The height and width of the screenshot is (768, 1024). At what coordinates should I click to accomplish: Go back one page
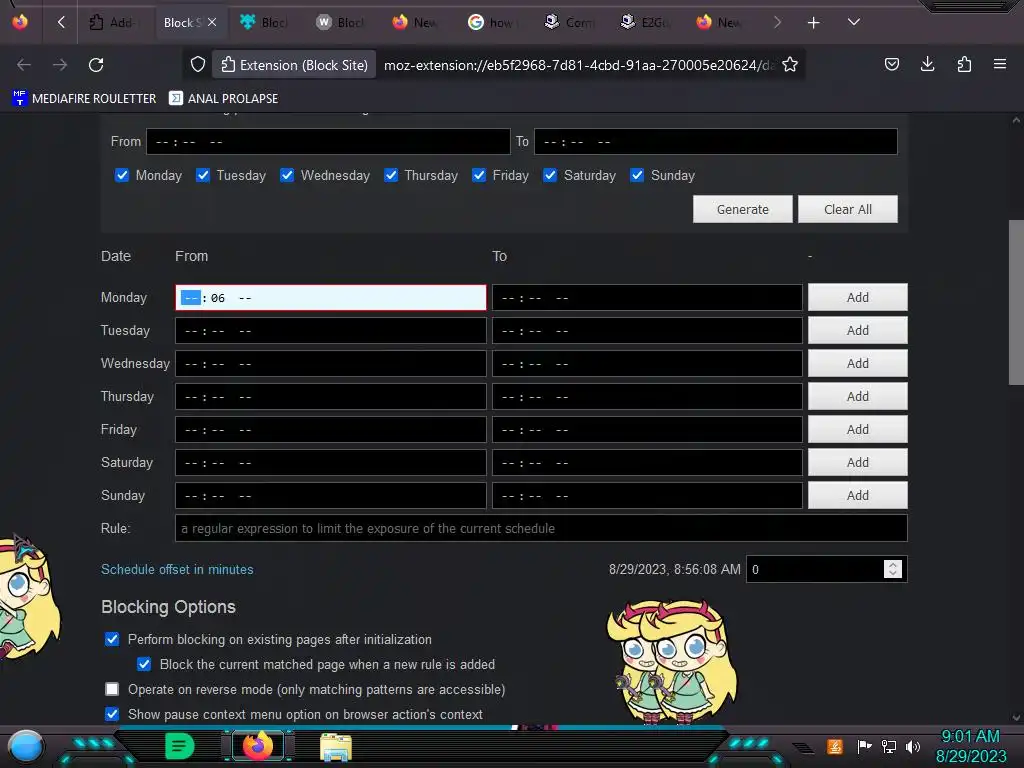(x=24, y=65)
